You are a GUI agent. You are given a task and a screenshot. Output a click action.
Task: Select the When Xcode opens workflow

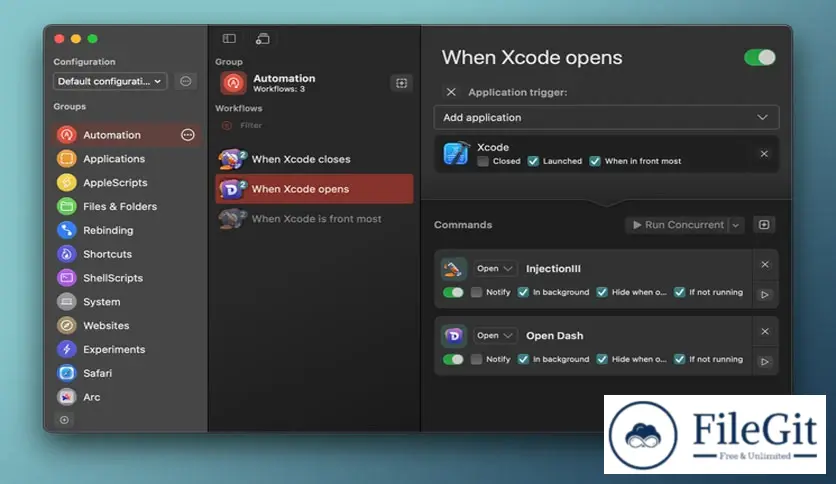314,189
